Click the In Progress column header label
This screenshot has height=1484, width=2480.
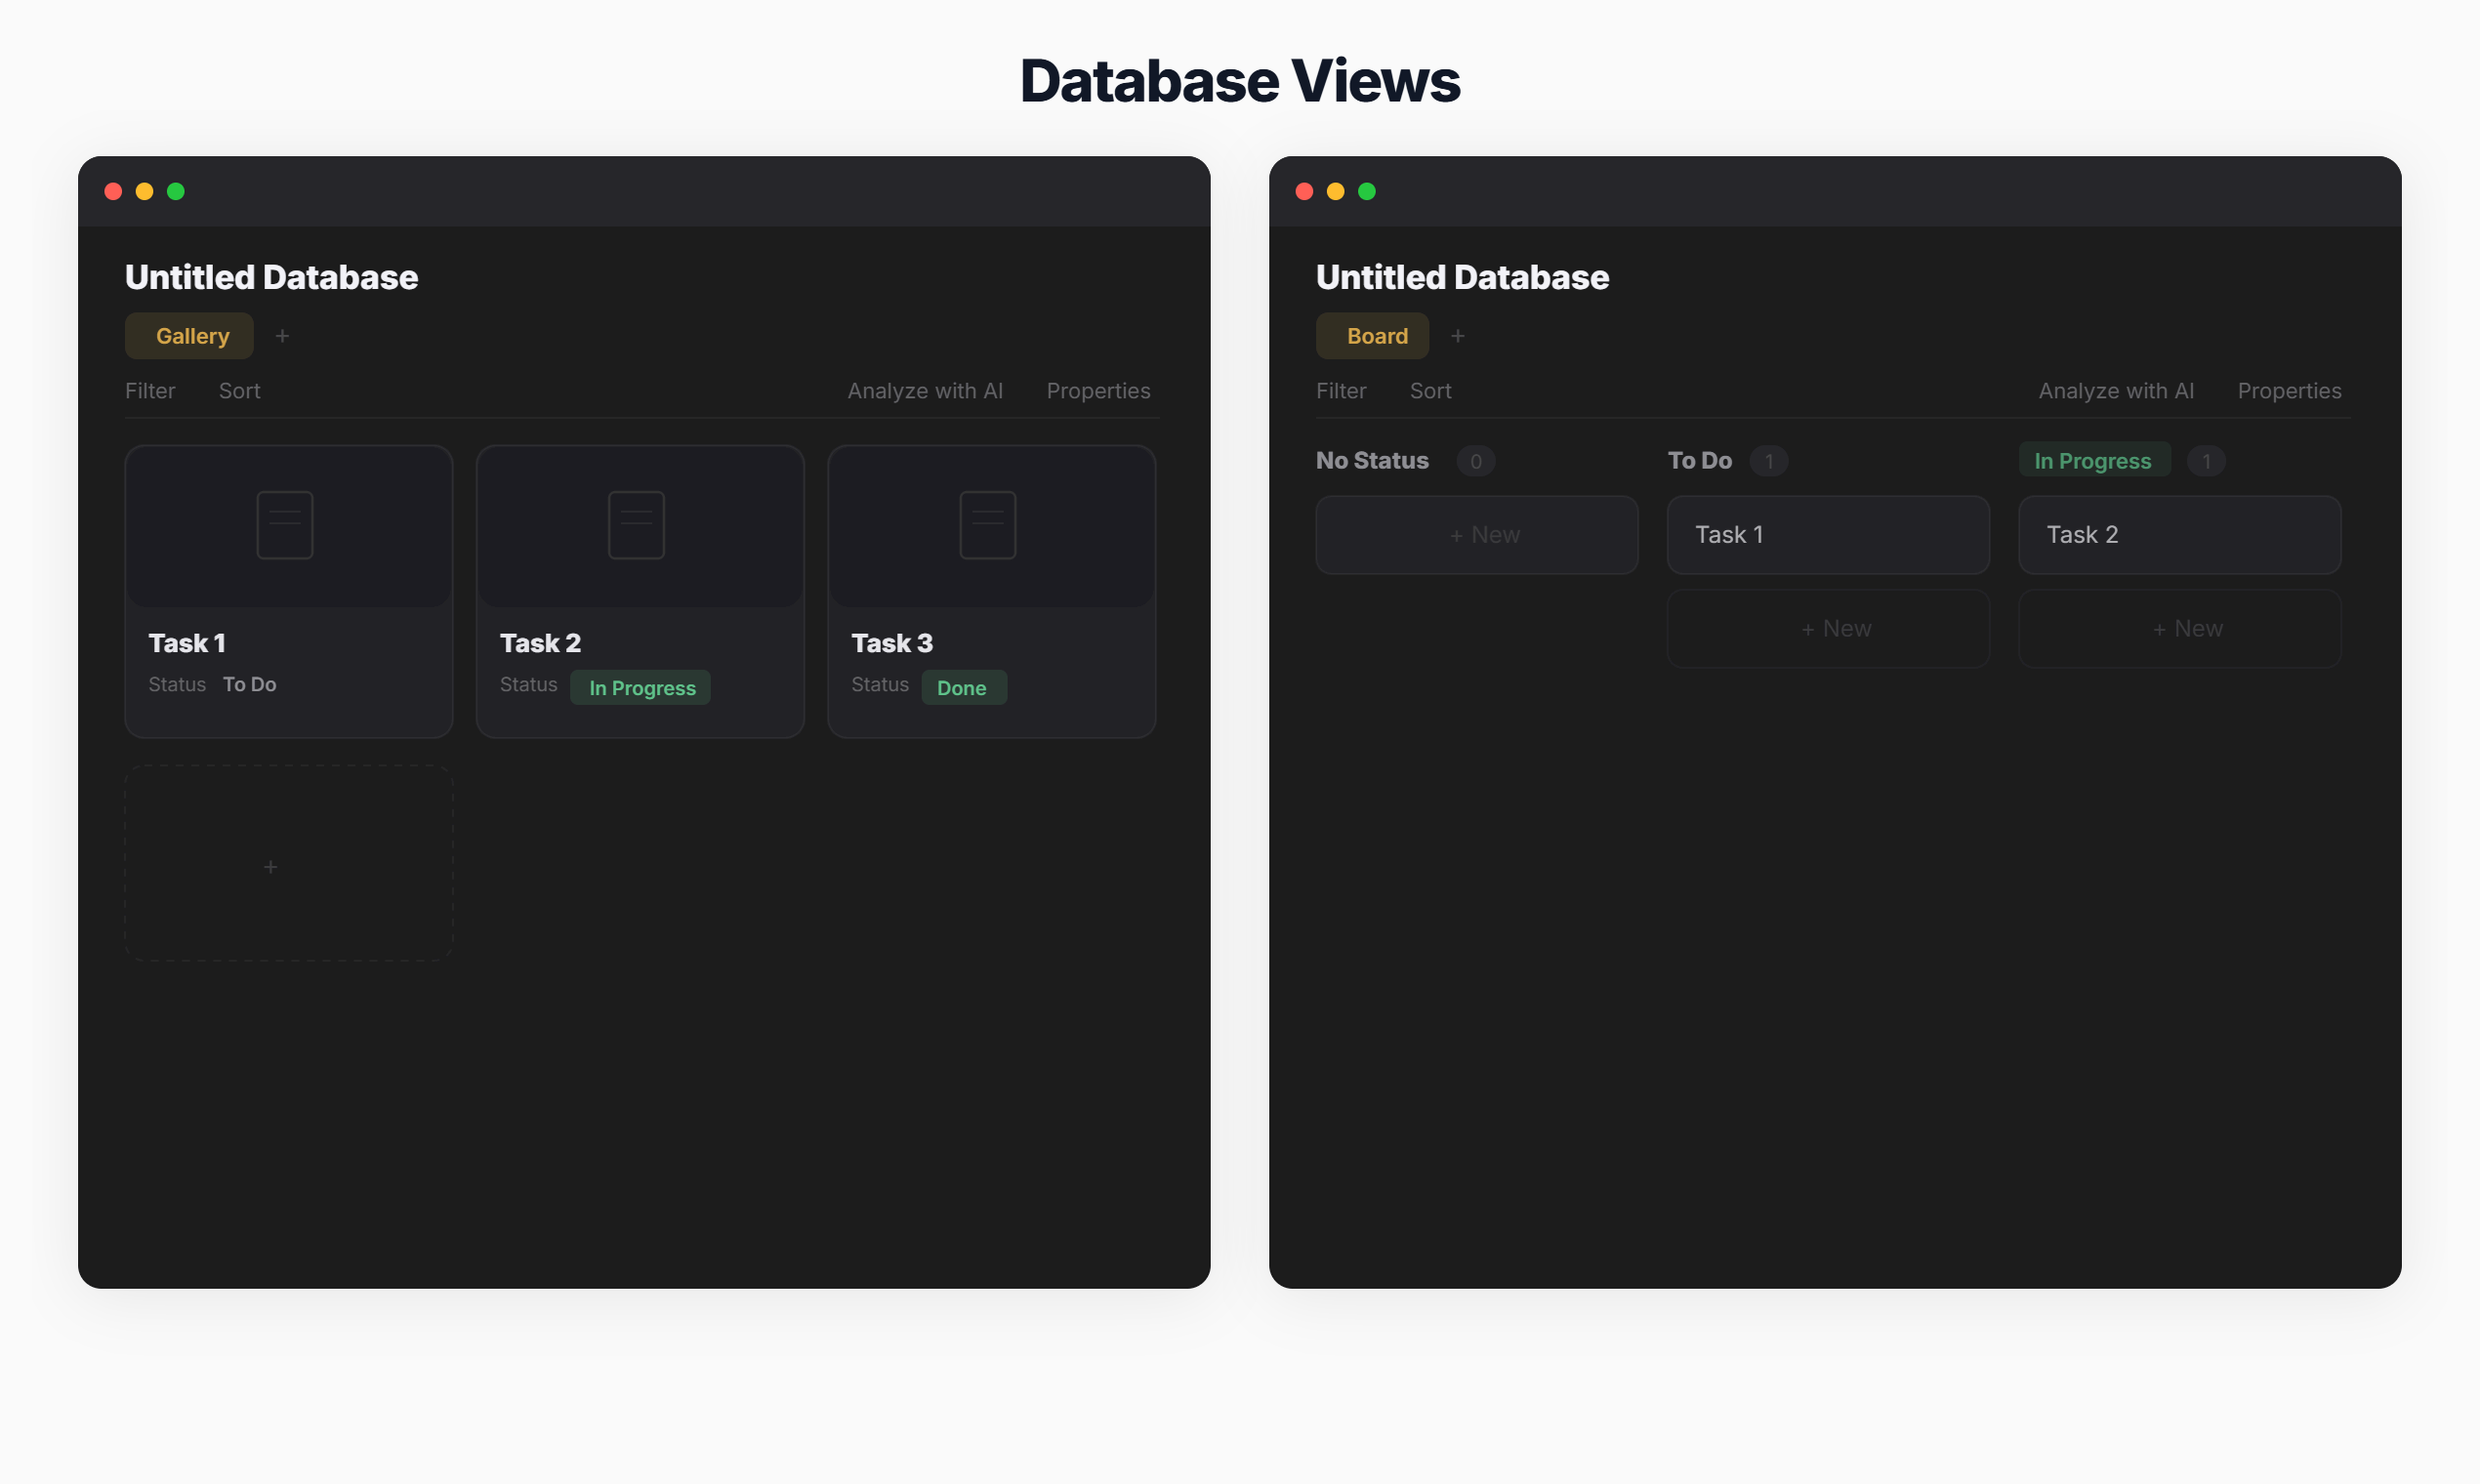coord(2093,461)
